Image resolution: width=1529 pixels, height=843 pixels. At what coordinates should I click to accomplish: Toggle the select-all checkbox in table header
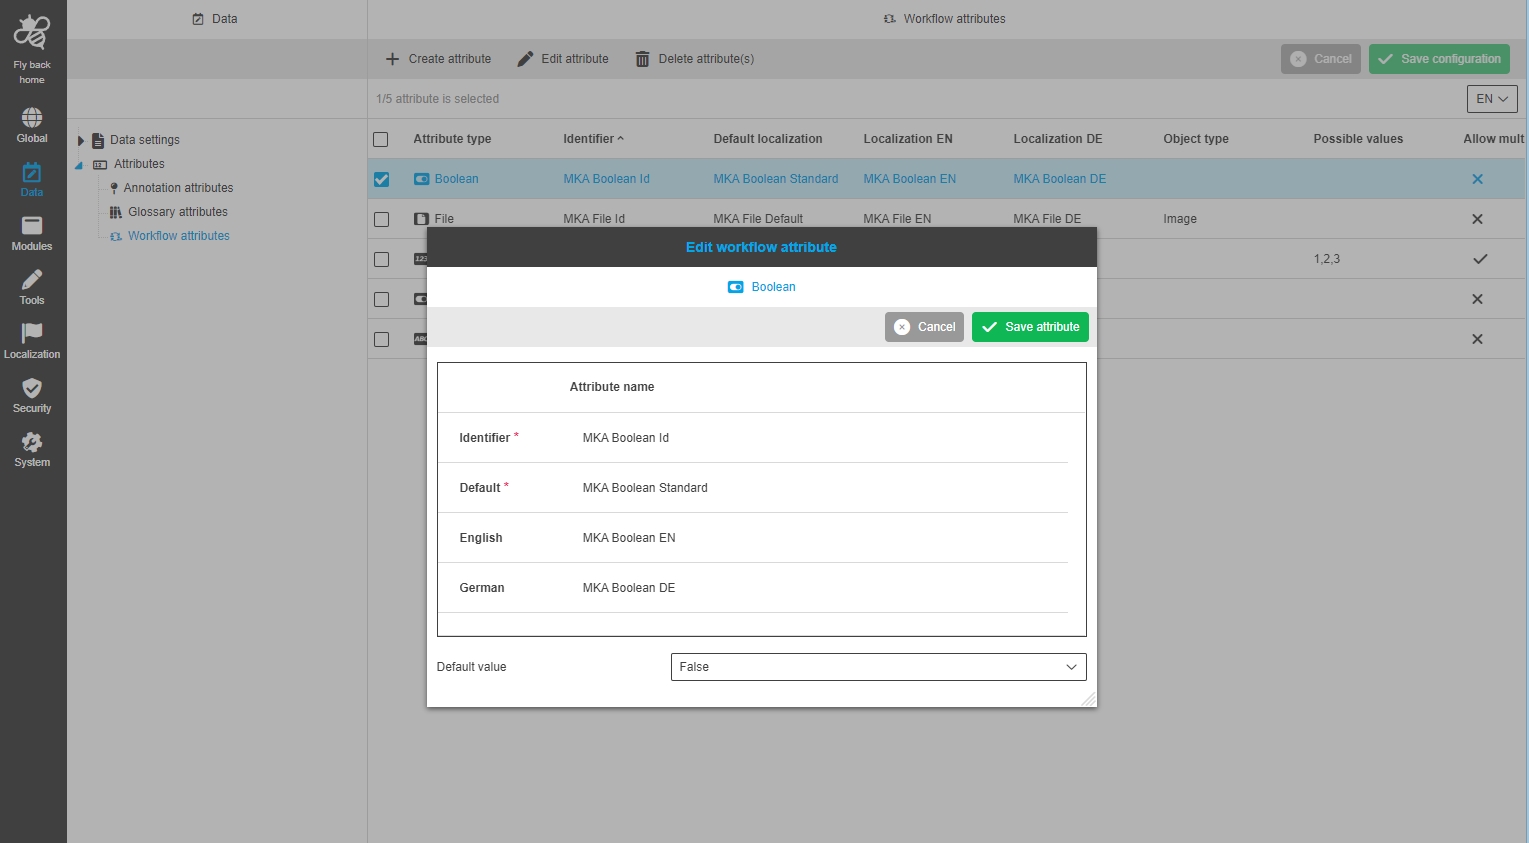coord(381,139)
